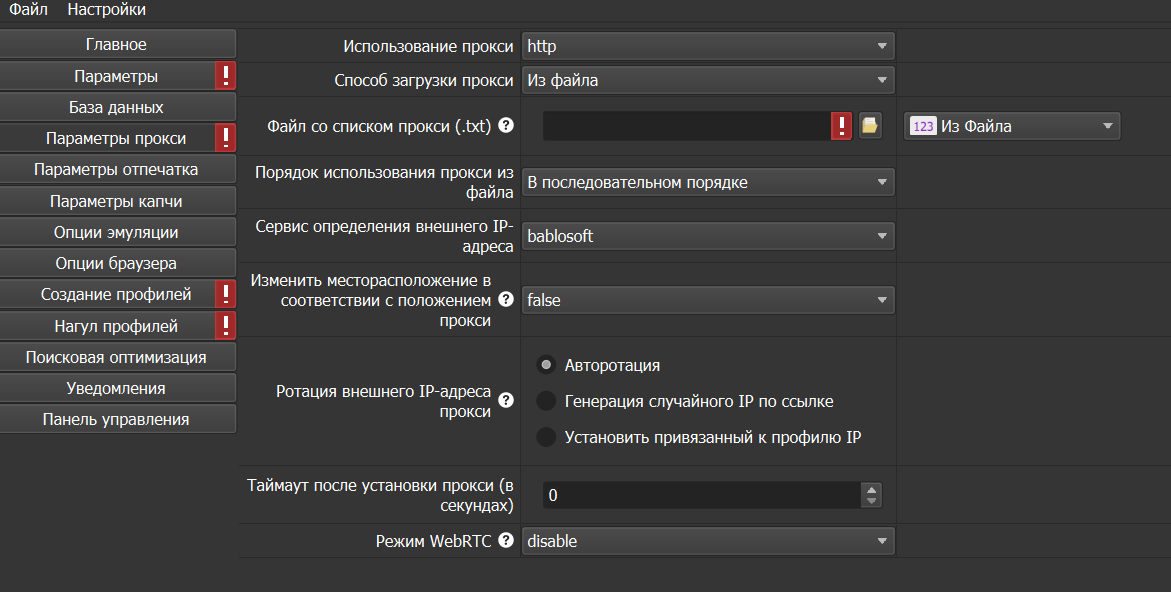This screenshot has width=1171, height=592.
Task: Click the folder browse icon for proxy file
Action: tap(870, 126)
